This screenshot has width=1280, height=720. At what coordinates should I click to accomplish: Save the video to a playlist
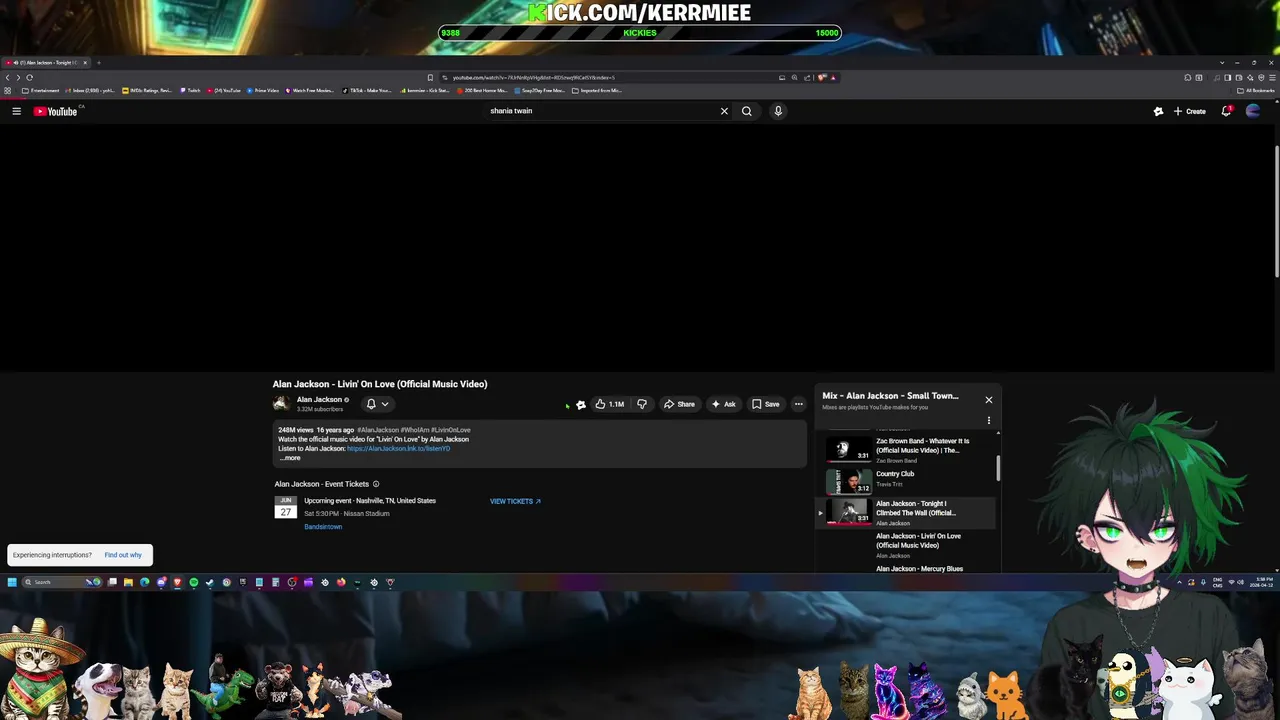pos(765,404)
